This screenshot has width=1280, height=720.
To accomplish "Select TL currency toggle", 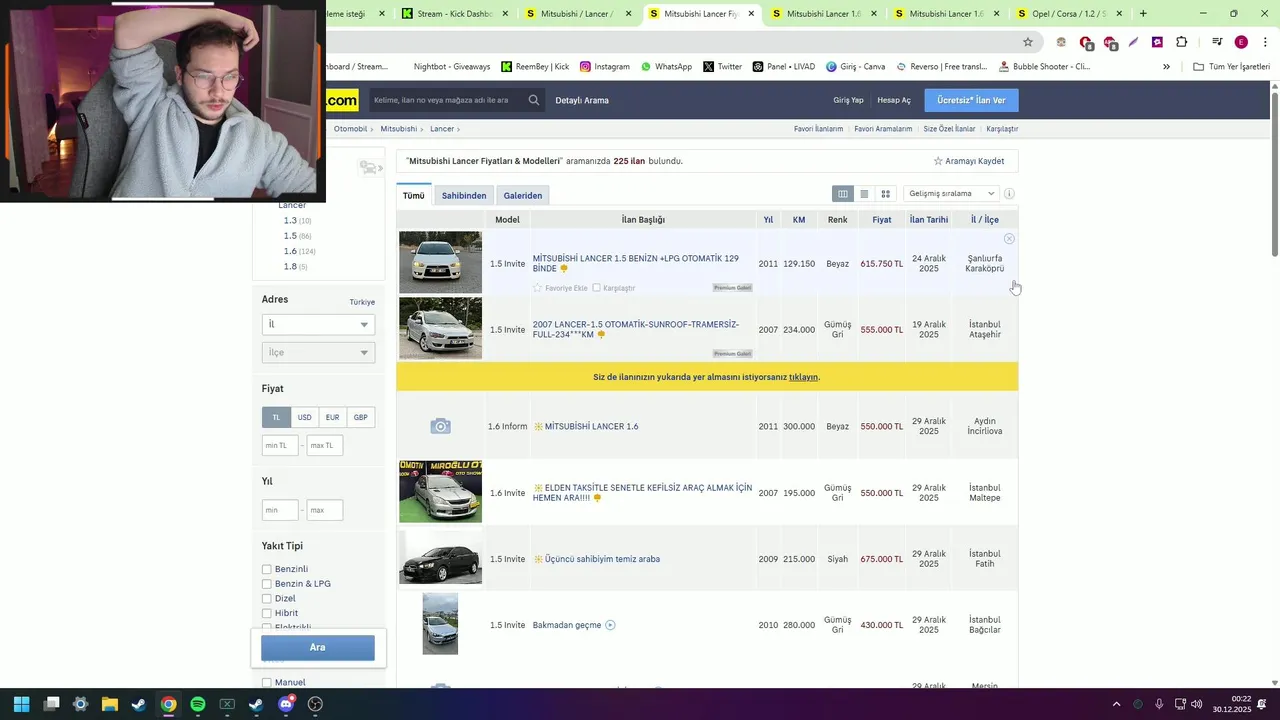I will [276, 417].
